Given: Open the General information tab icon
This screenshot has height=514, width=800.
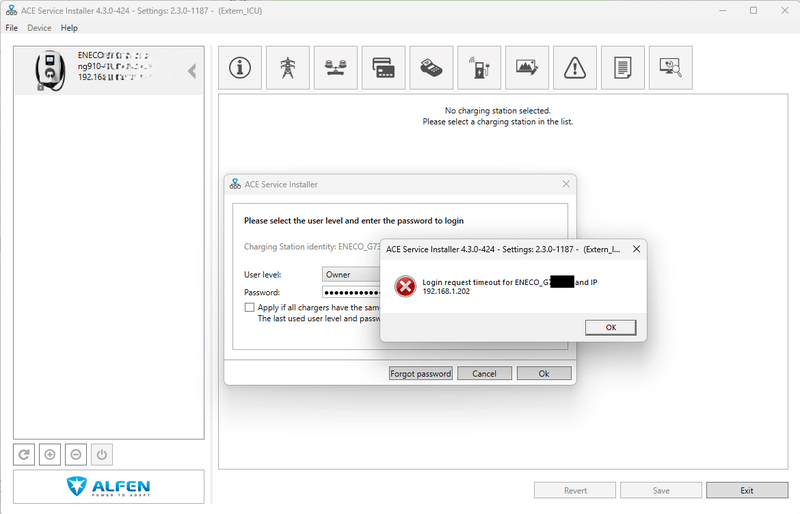Looking at the screenshot, I should 240,68.
